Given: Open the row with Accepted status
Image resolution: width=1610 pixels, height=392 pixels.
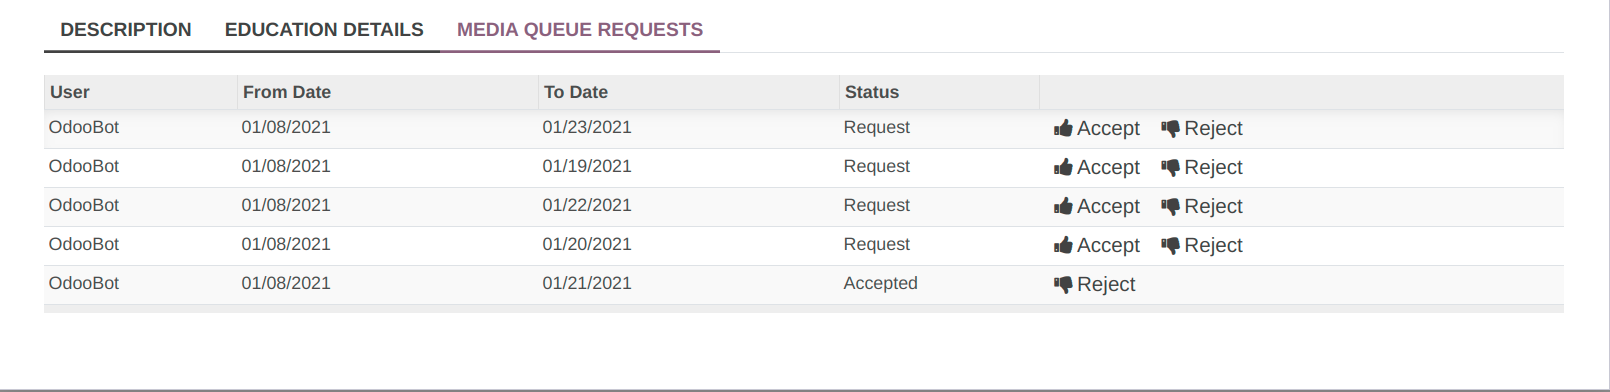Looking at the screenshot, I should pyautogui.click(x=804, y=284).
